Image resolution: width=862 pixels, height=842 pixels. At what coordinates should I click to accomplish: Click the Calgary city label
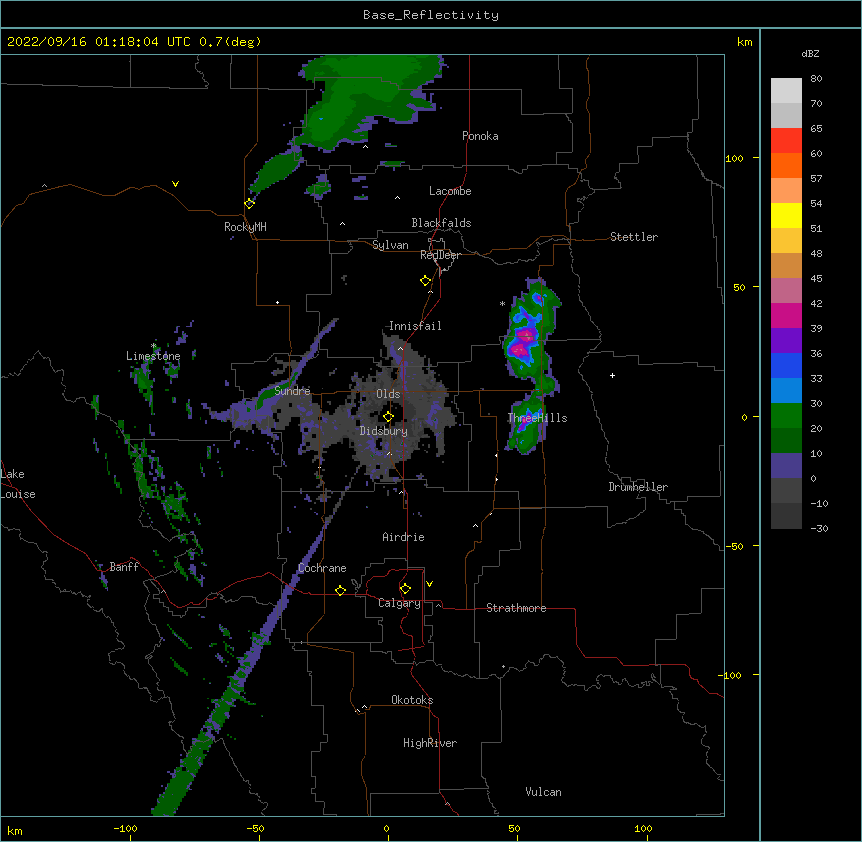point(400,603)
